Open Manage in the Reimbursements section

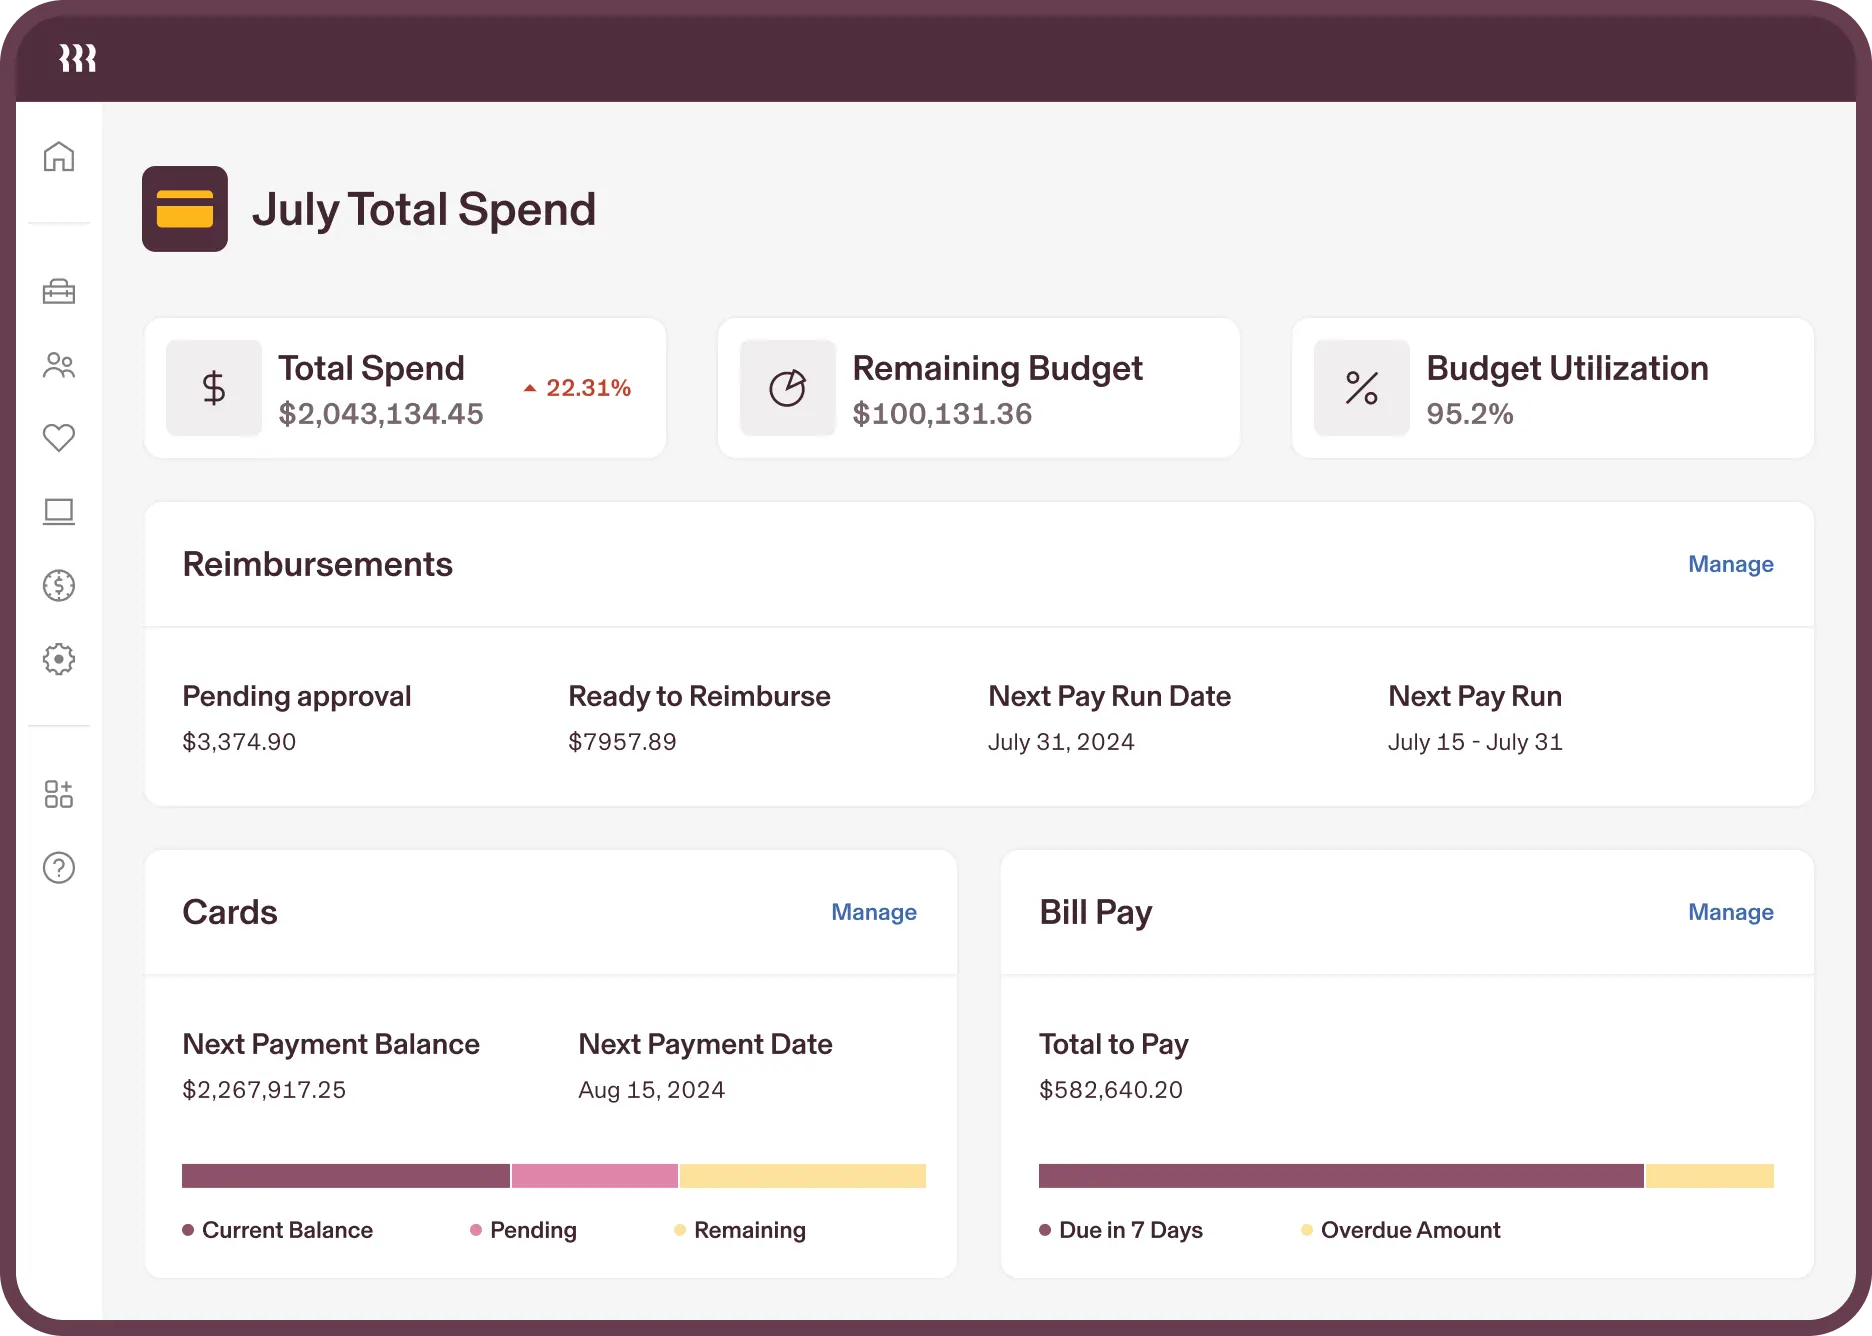point(1730,564)
